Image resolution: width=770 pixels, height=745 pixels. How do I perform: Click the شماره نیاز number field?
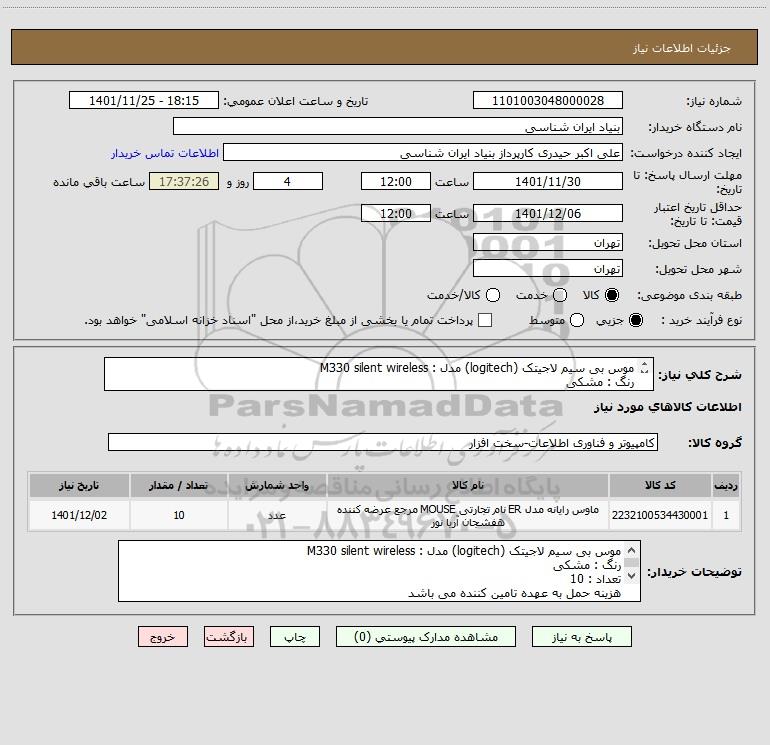click(548, 101)
